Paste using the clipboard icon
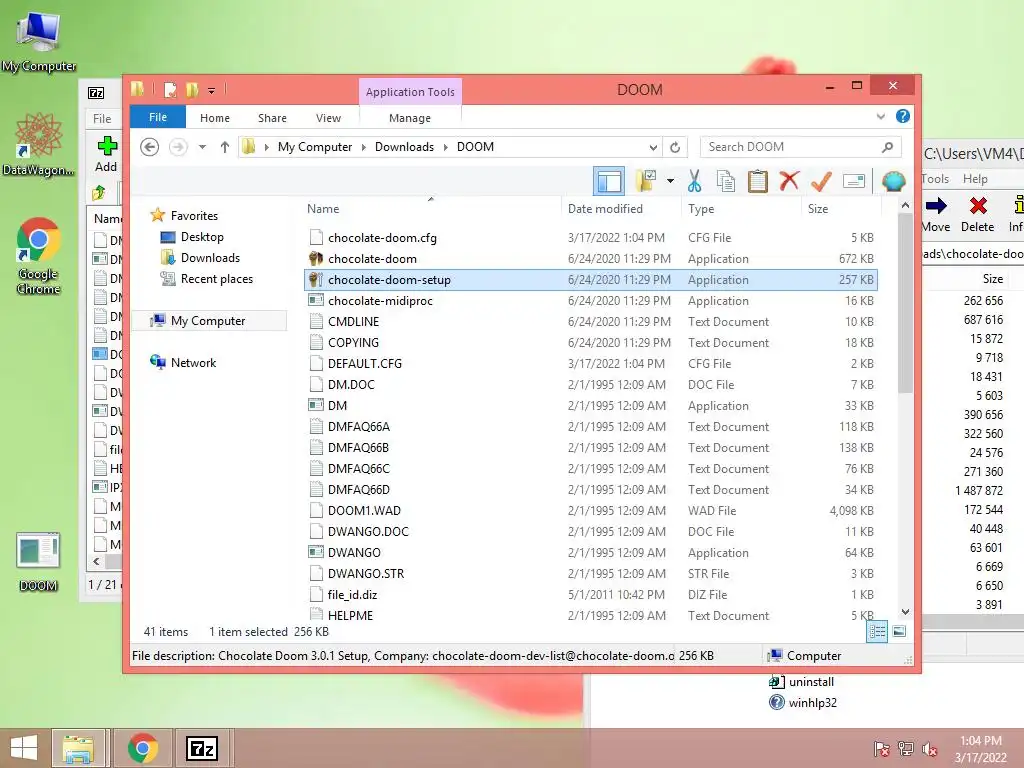 [x=758, y=181]
